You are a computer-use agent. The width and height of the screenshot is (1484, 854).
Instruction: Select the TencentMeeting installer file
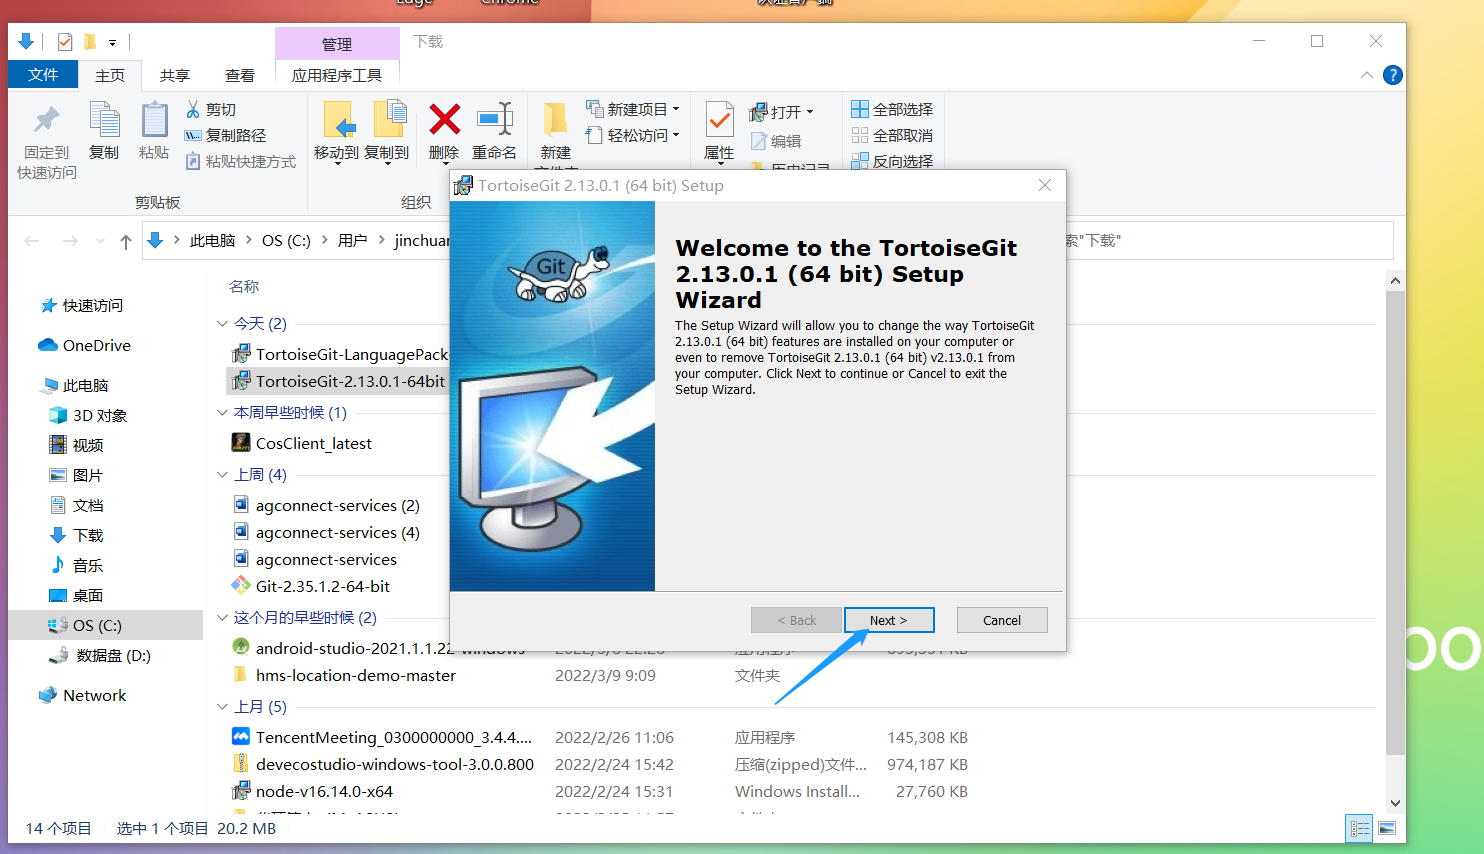click(x=394, y=737)
